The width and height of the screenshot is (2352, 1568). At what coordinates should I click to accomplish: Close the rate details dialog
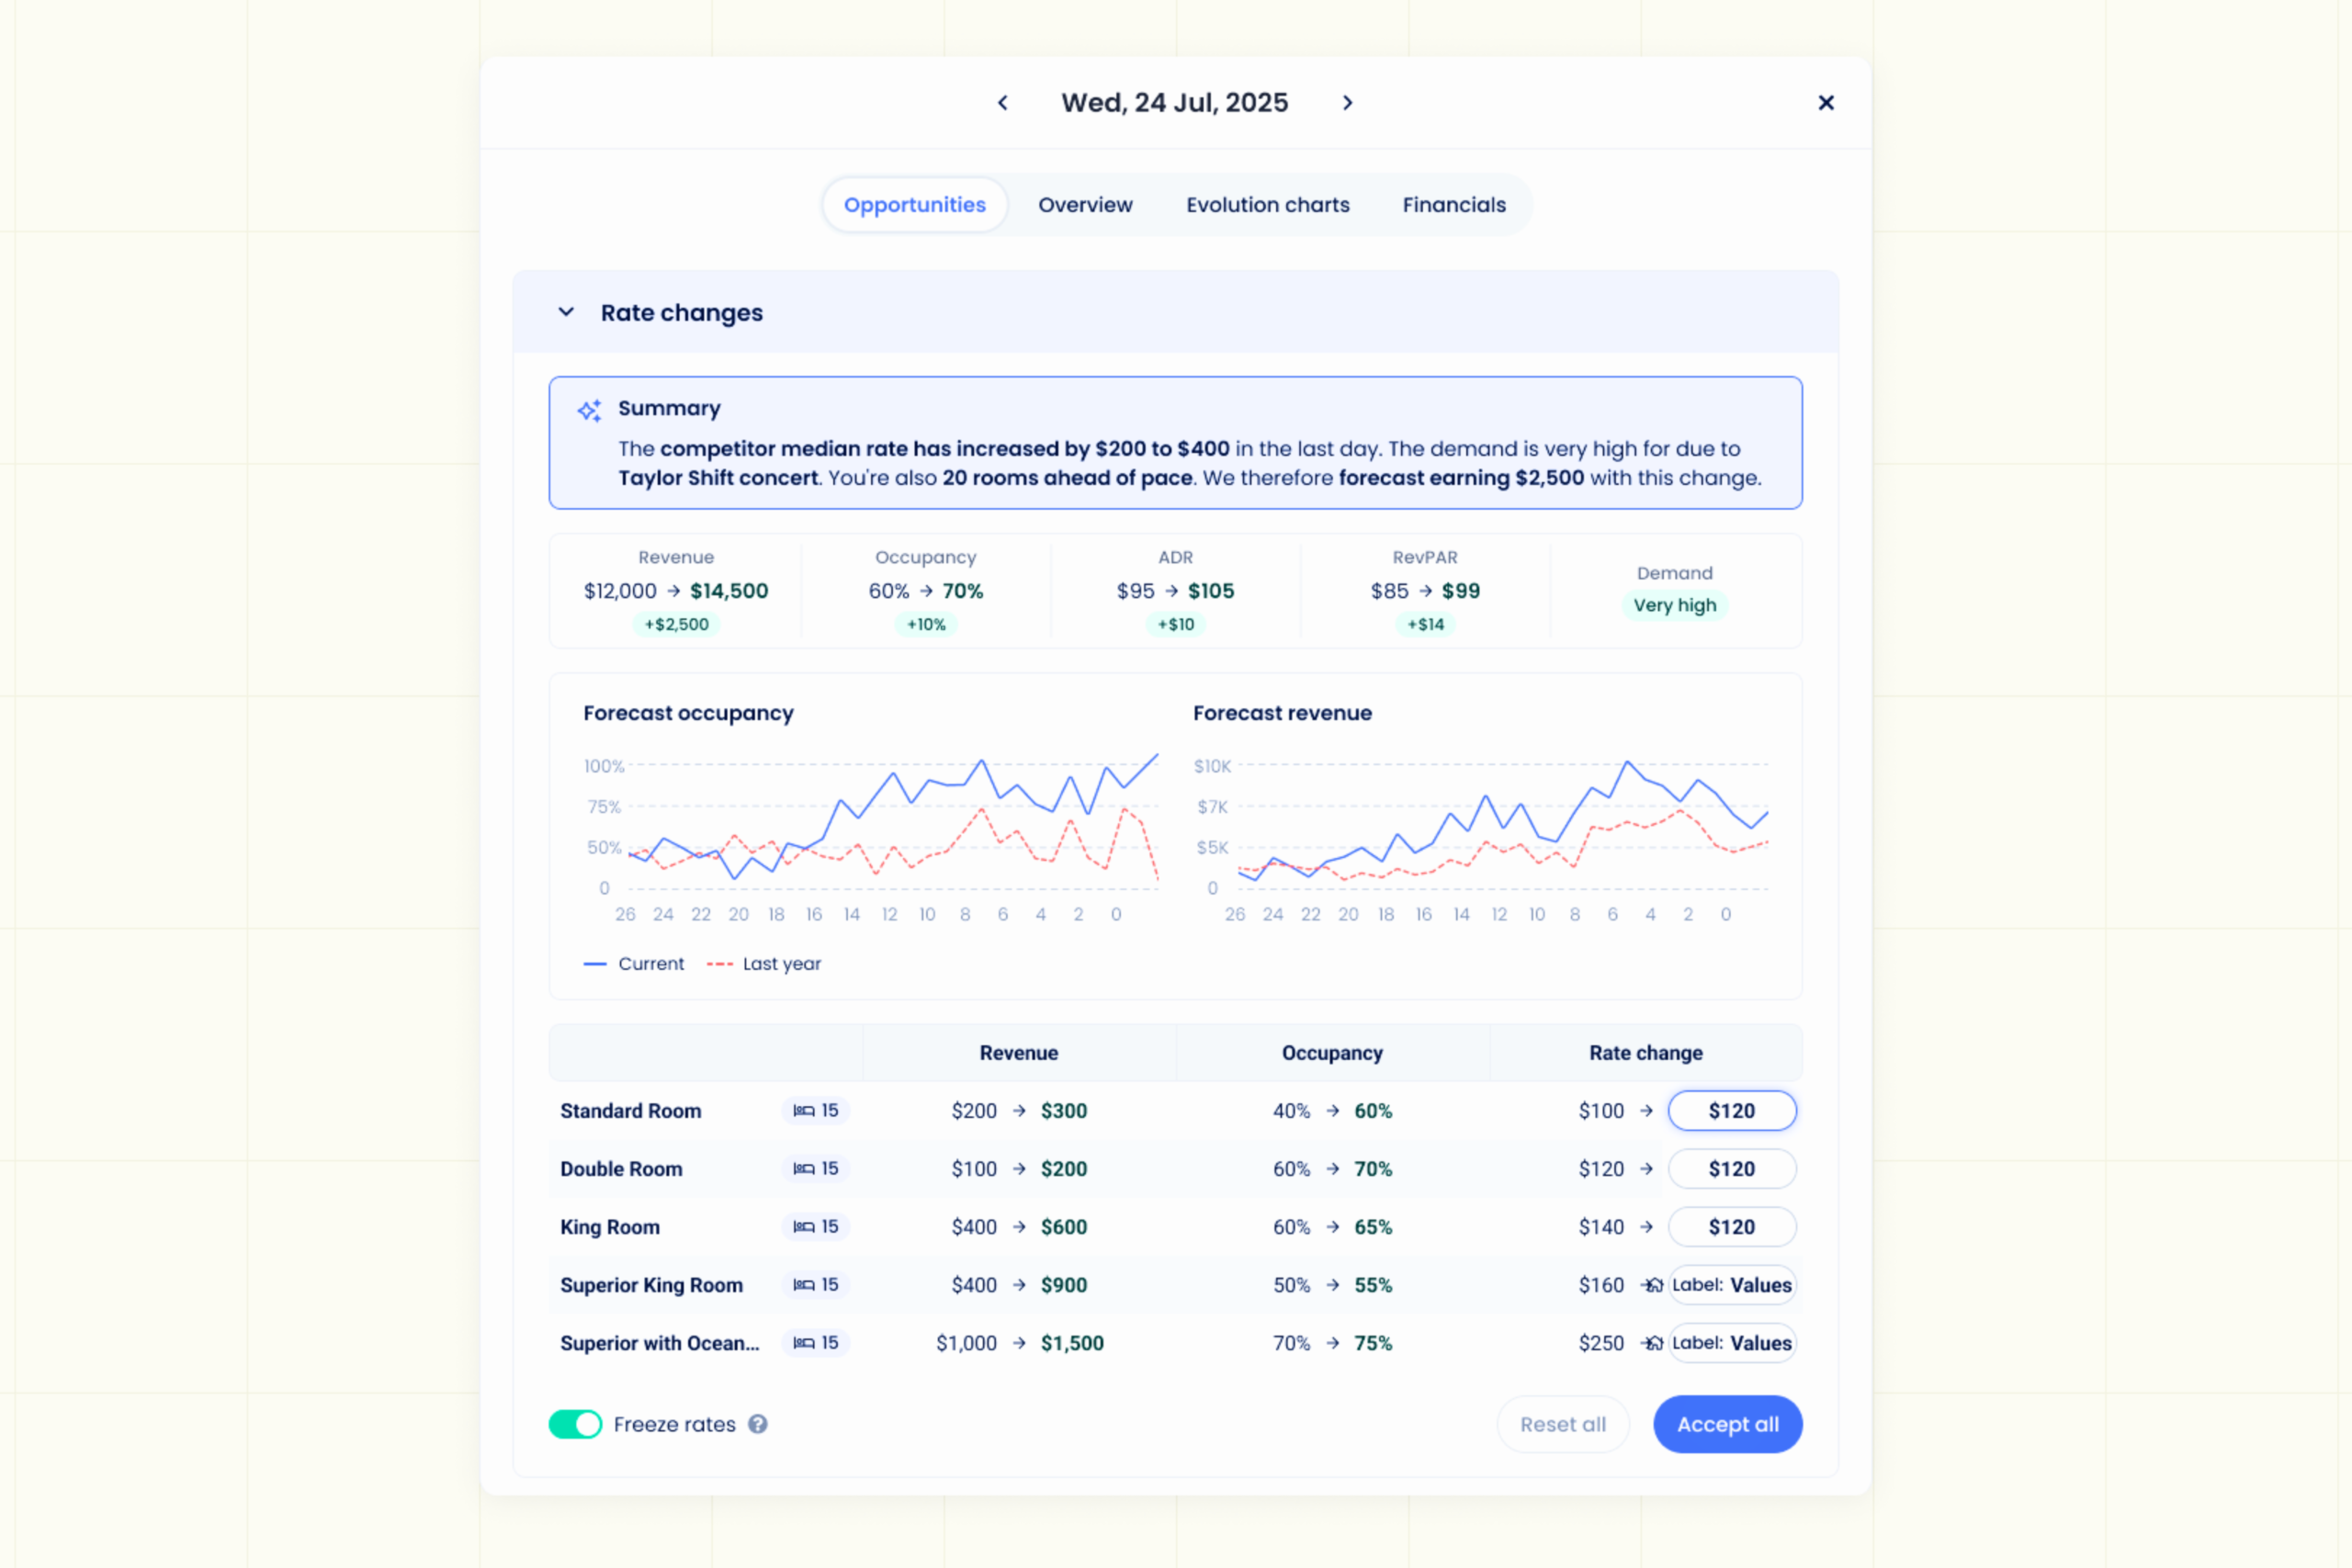click(1826, 103)
